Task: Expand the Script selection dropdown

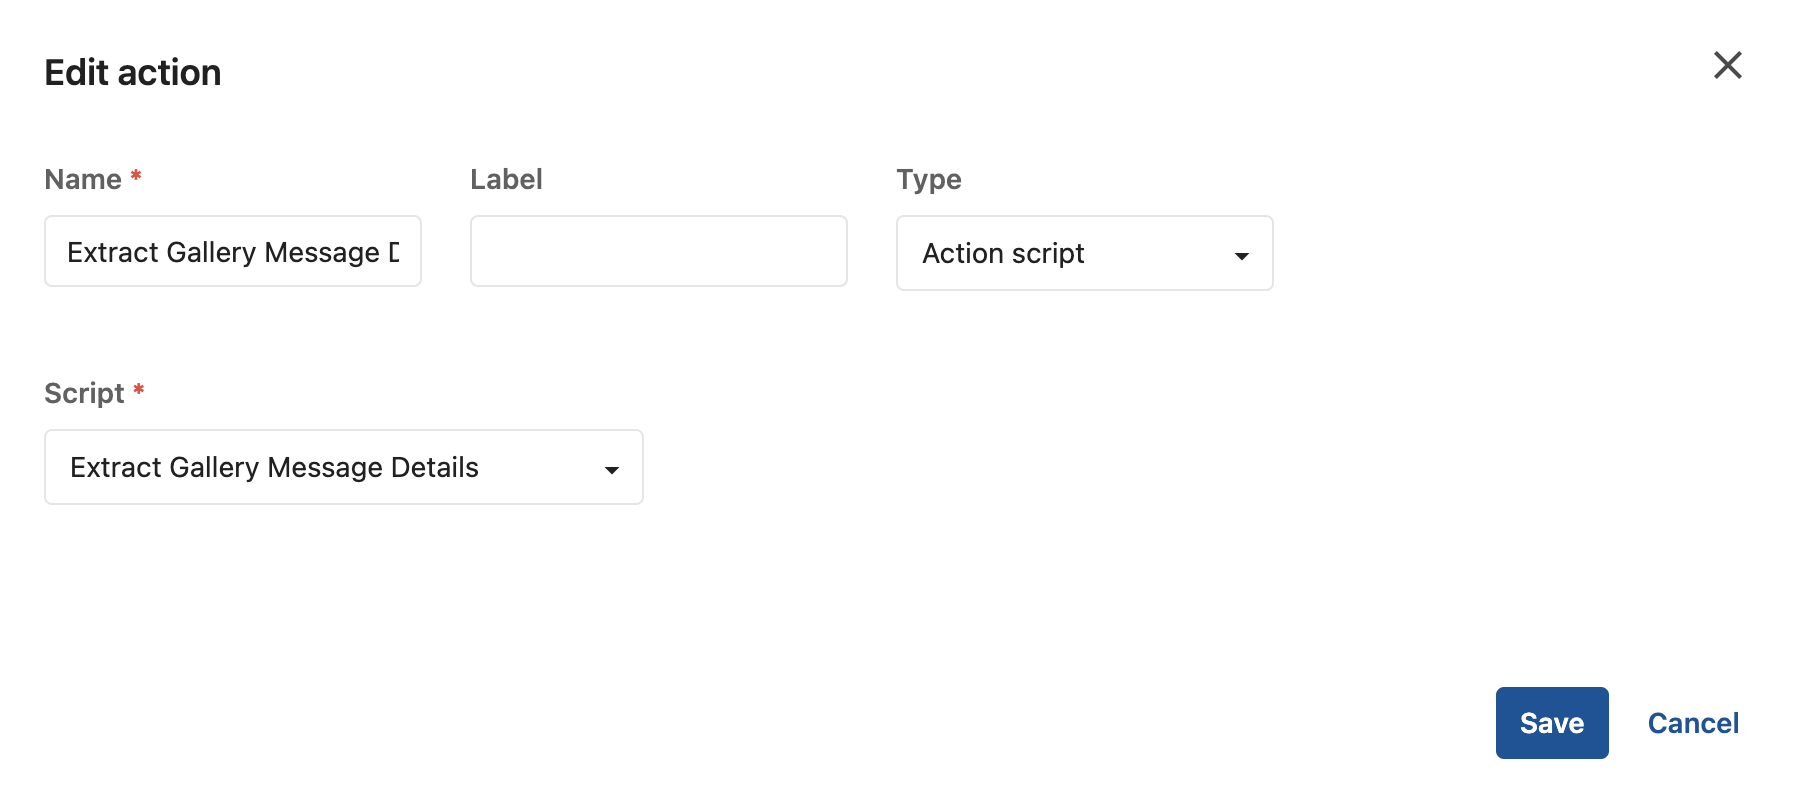Action: pos(343,468)
